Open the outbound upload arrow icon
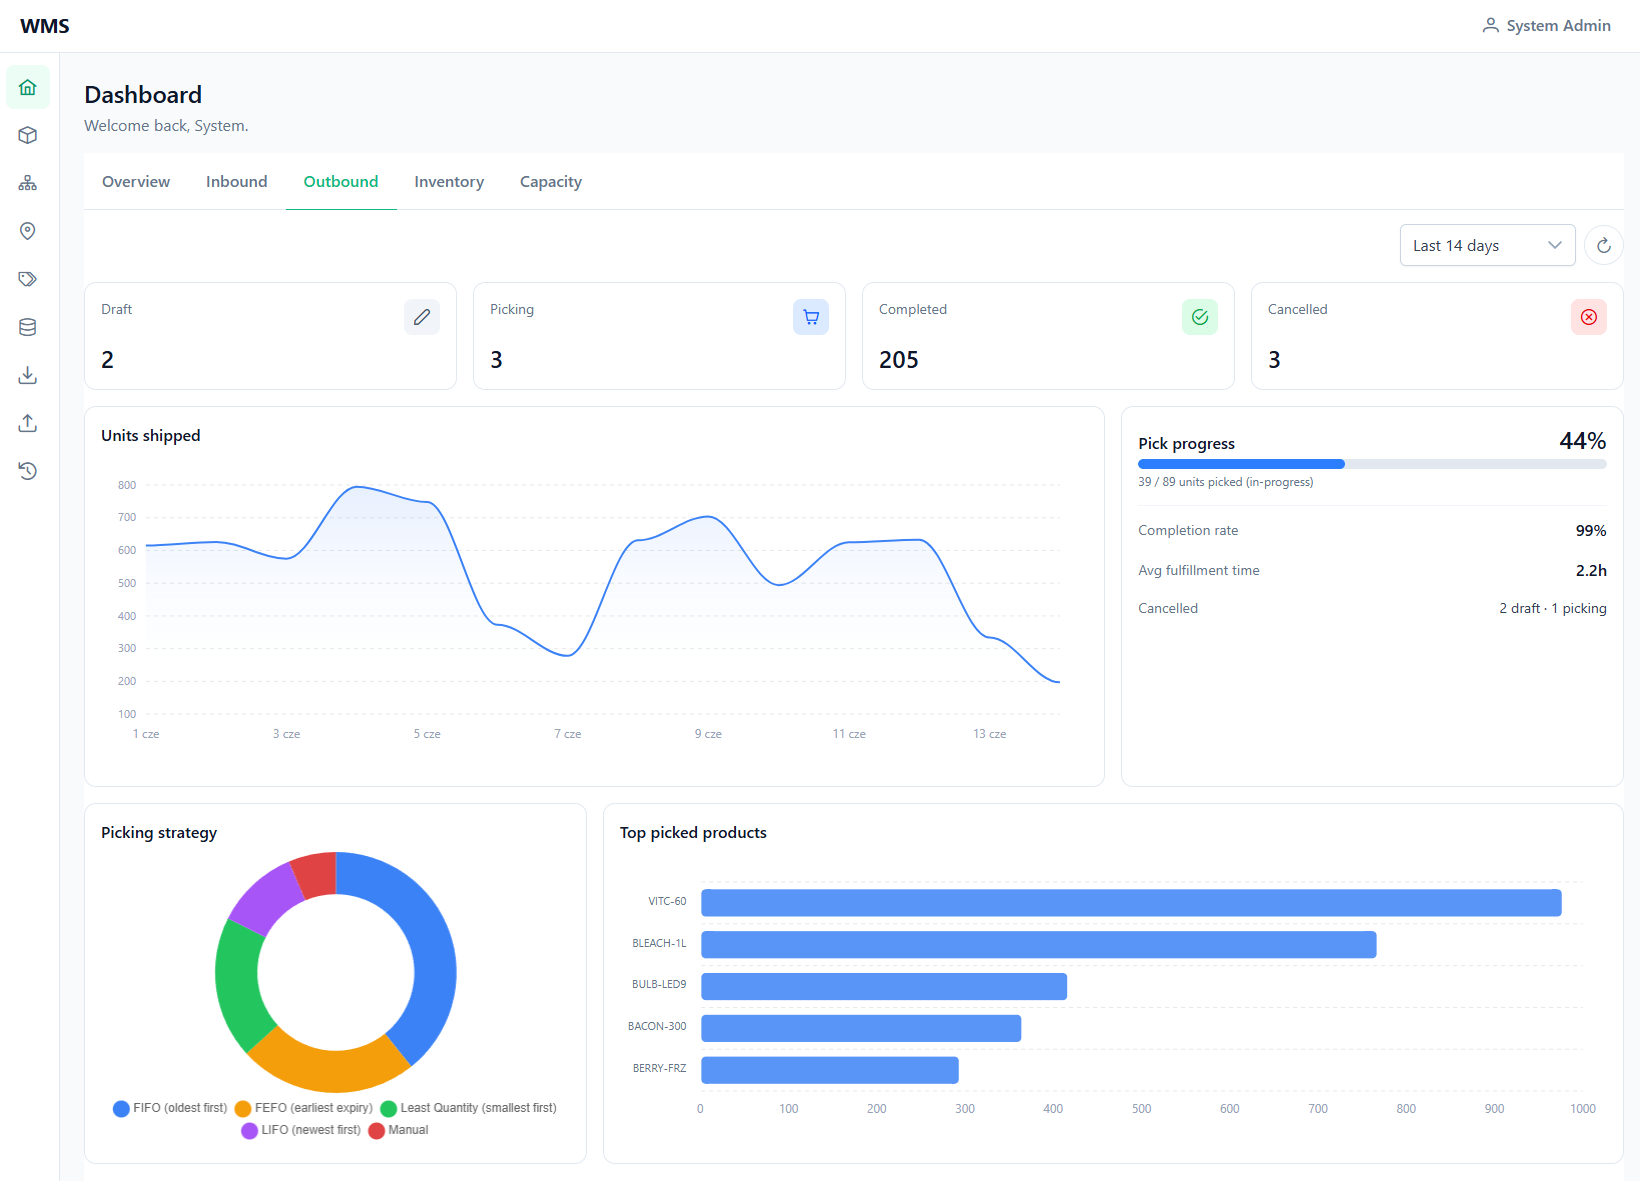Viewport: 1640px width, 1181px height. click(x=28, y=423)
